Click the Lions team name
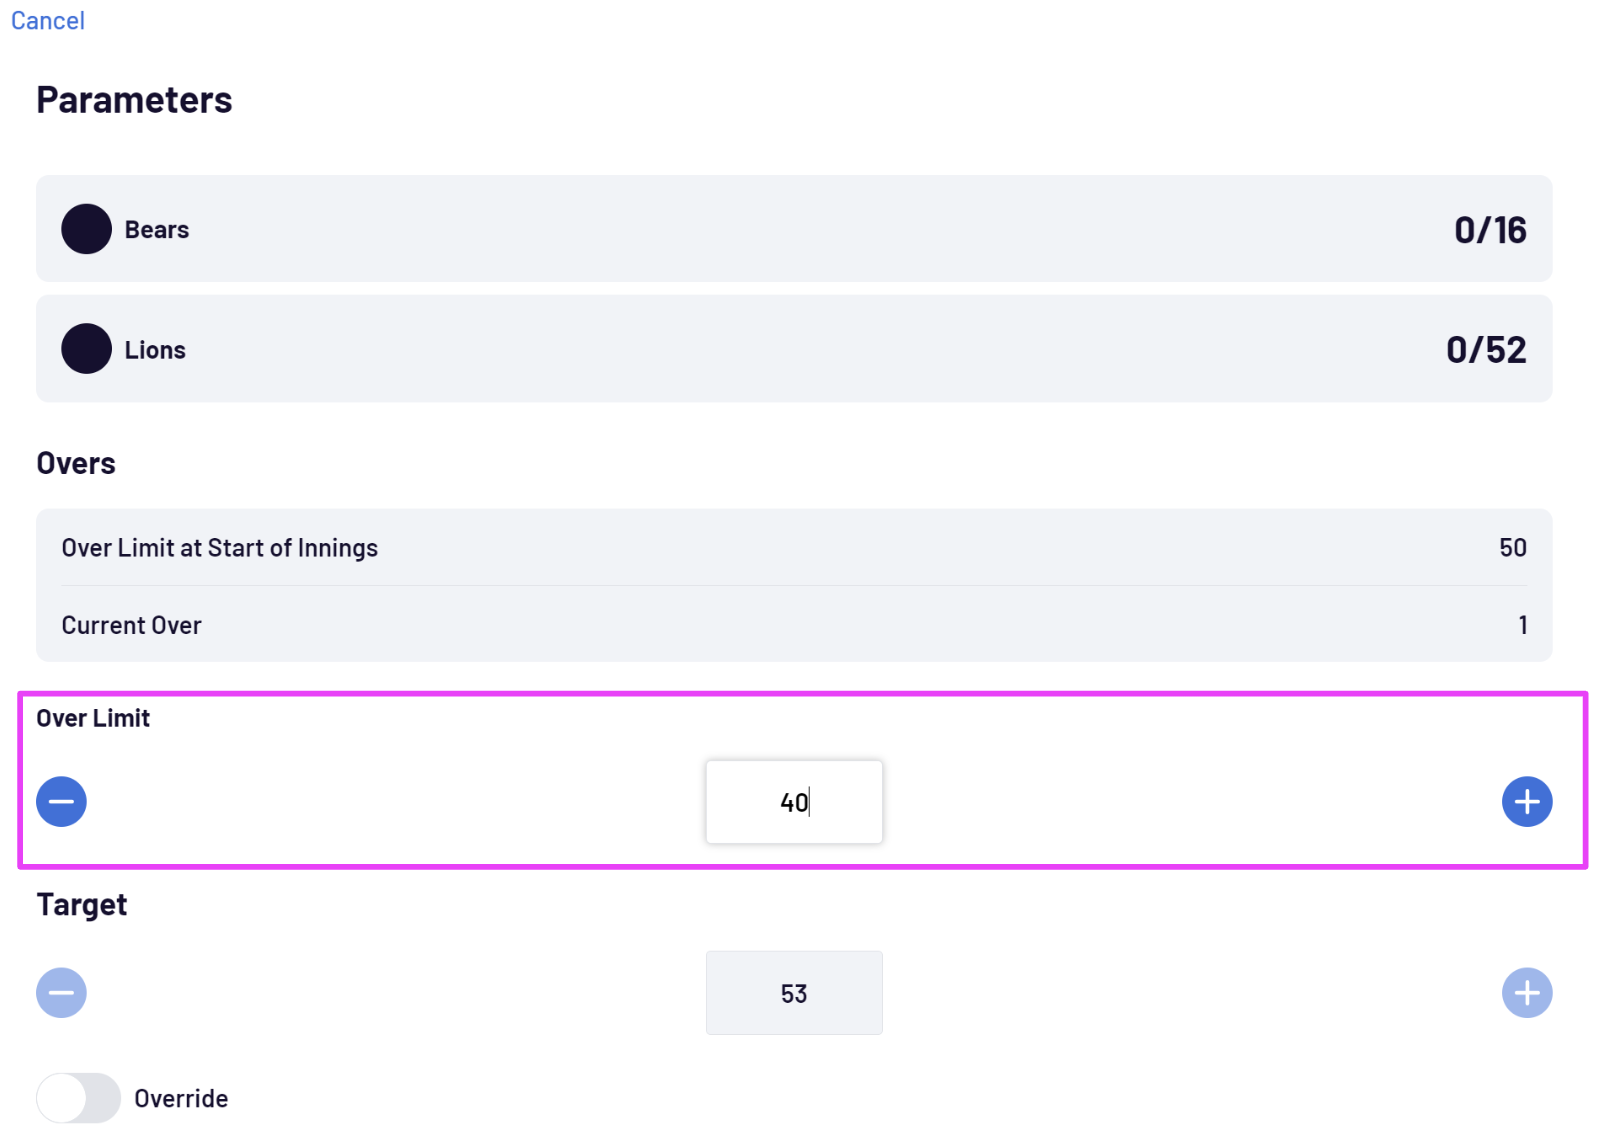1609x1146 pixels. click(155, 350)
